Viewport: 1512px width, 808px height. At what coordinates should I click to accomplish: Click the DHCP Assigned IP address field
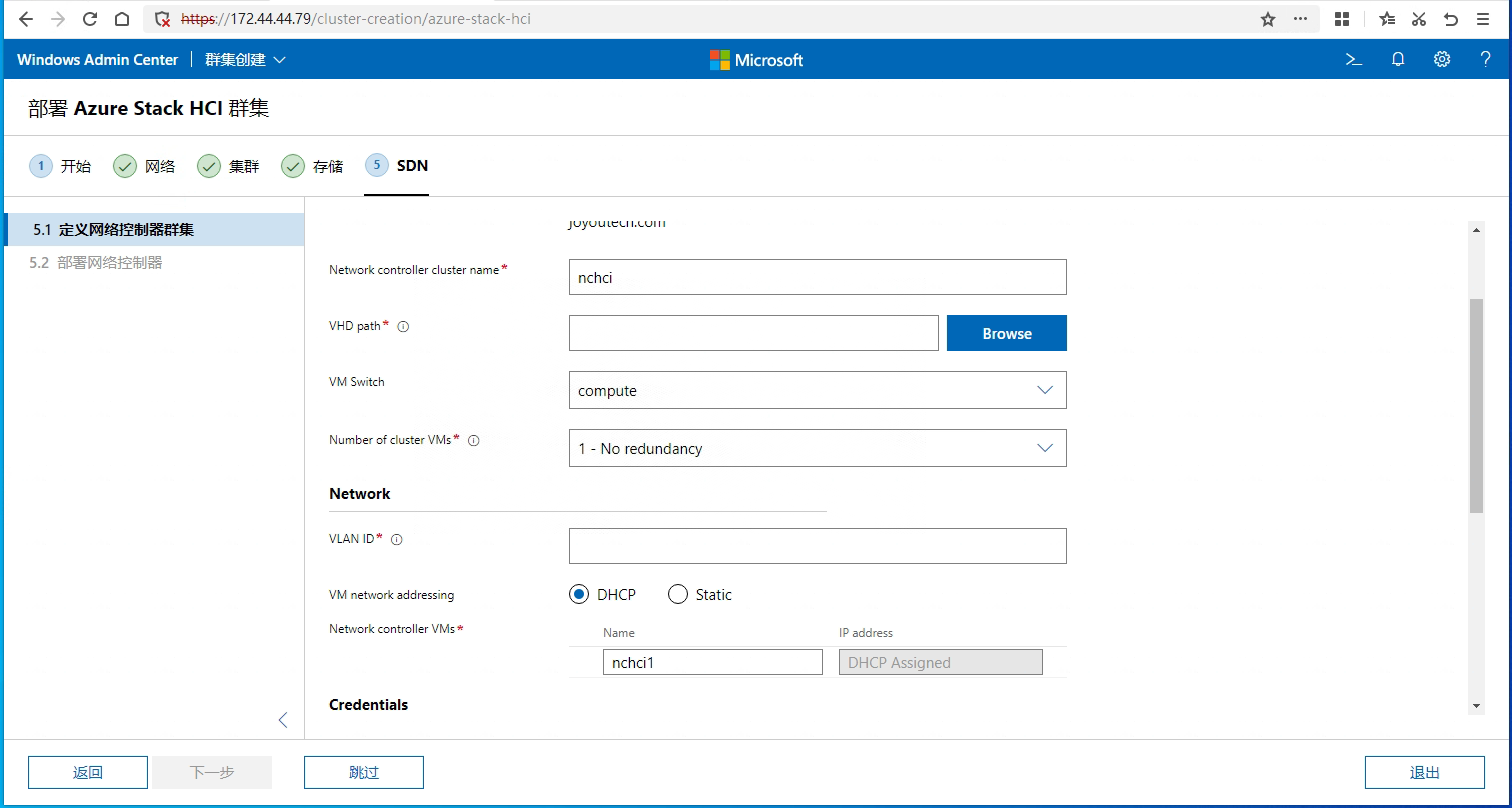[x=941, y=662]
